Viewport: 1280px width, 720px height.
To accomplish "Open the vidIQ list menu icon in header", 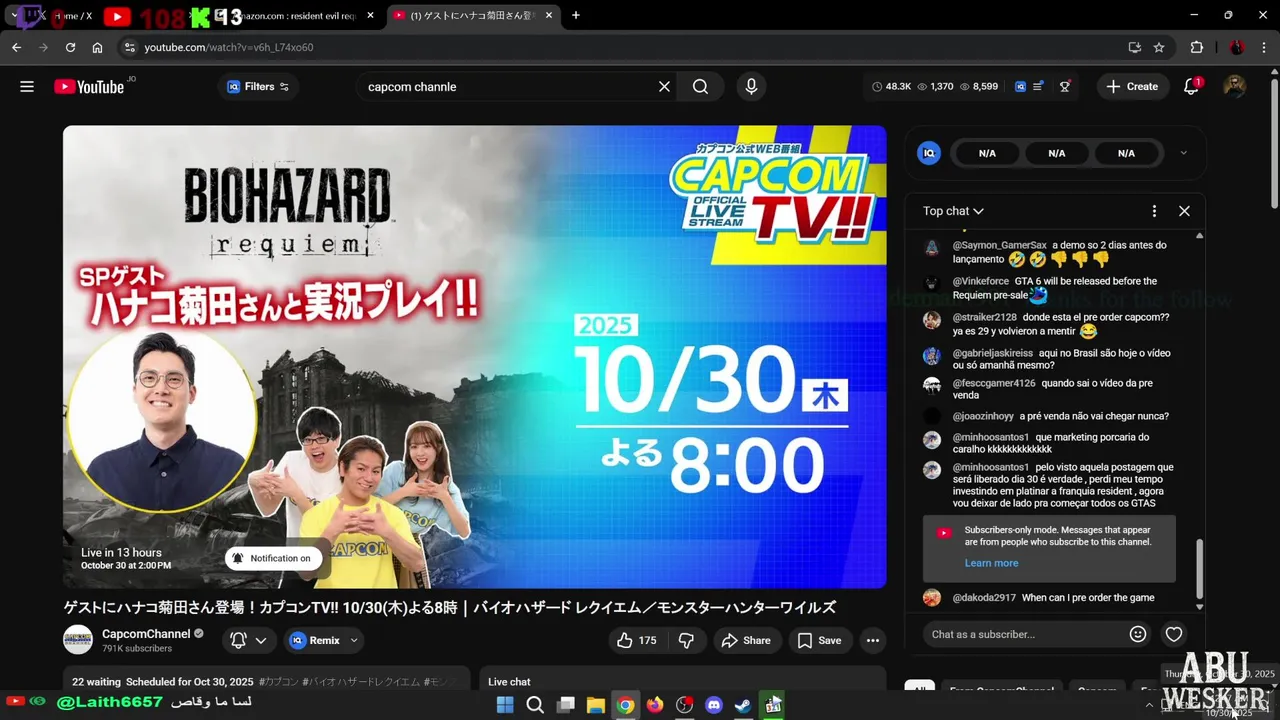I will coord(1038,87).
